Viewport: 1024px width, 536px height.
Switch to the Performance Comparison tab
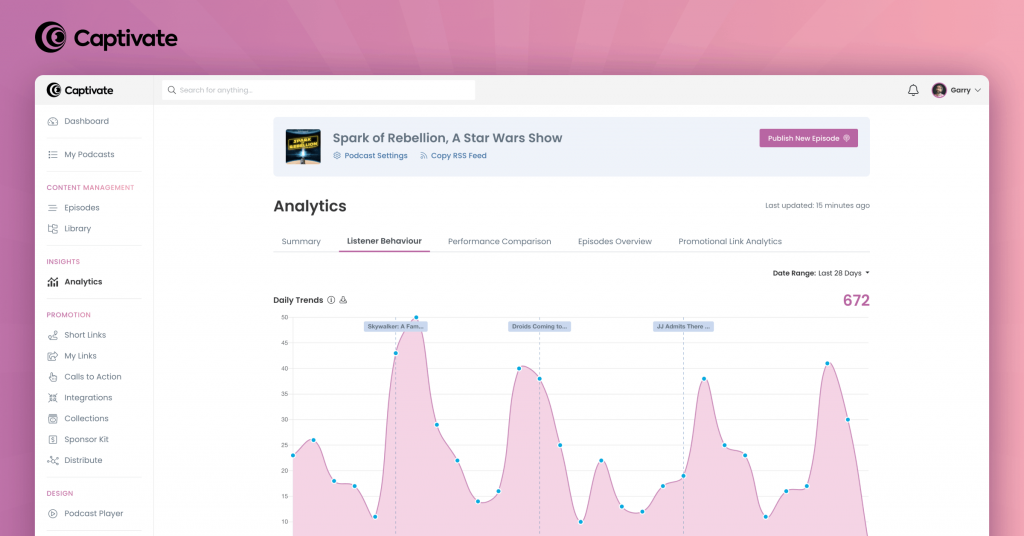499,242
